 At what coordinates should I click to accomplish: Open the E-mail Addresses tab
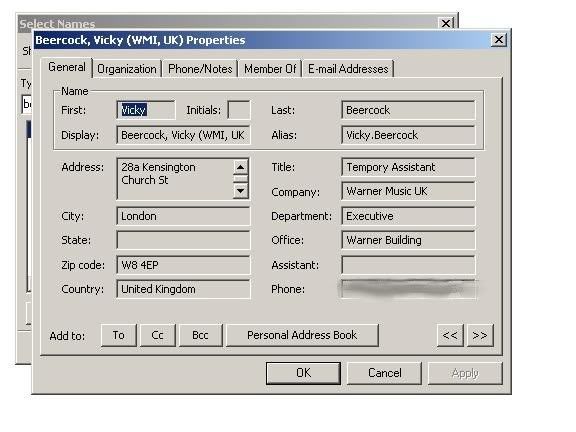[x=348, y=69]
